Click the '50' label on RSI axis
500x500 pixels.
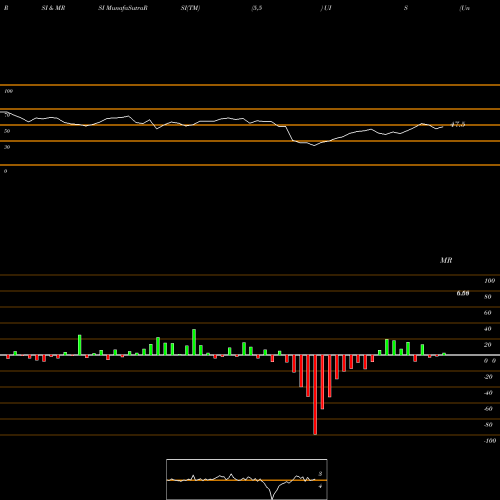tap(7, 131)
